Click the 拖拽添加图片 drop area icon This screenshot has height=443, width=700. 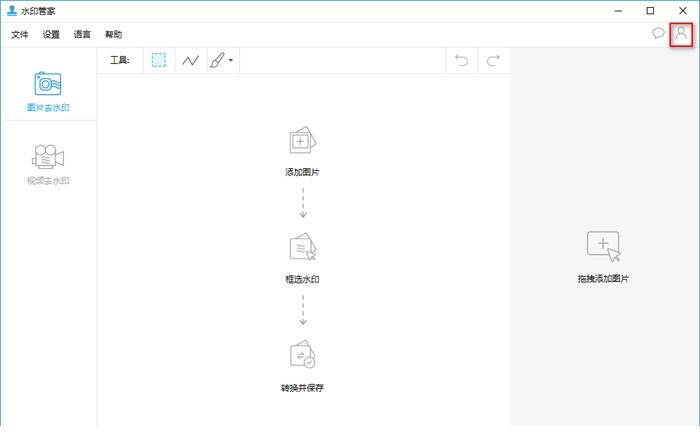point(603,246)
